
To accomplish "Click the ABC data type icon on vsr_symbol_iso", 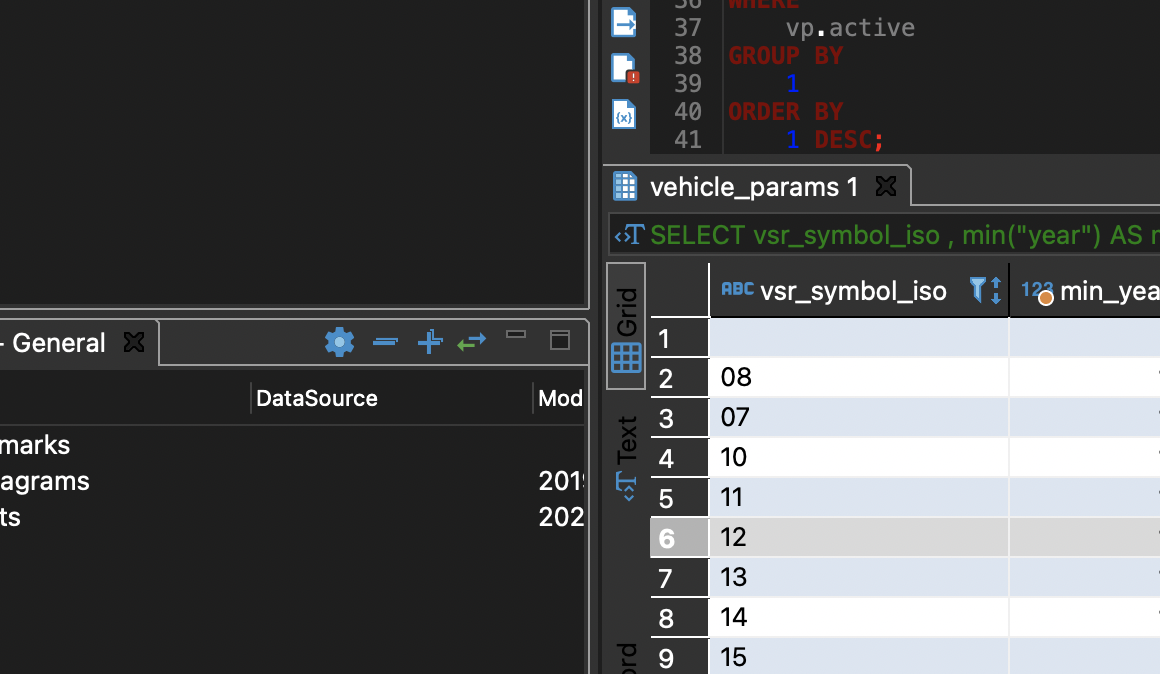I will pos(737,291).
